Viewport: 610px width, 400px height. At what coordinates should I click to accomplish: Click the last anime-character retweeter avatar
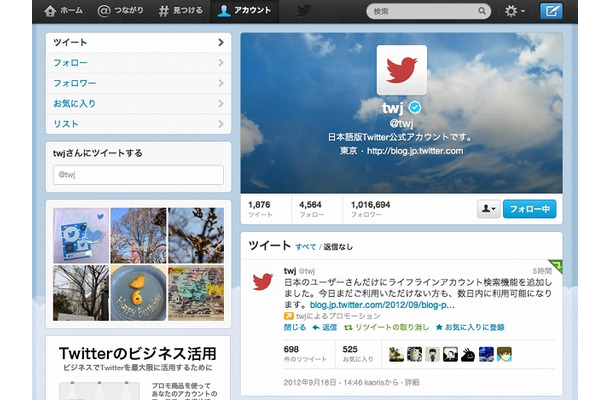tap(504, 354)
